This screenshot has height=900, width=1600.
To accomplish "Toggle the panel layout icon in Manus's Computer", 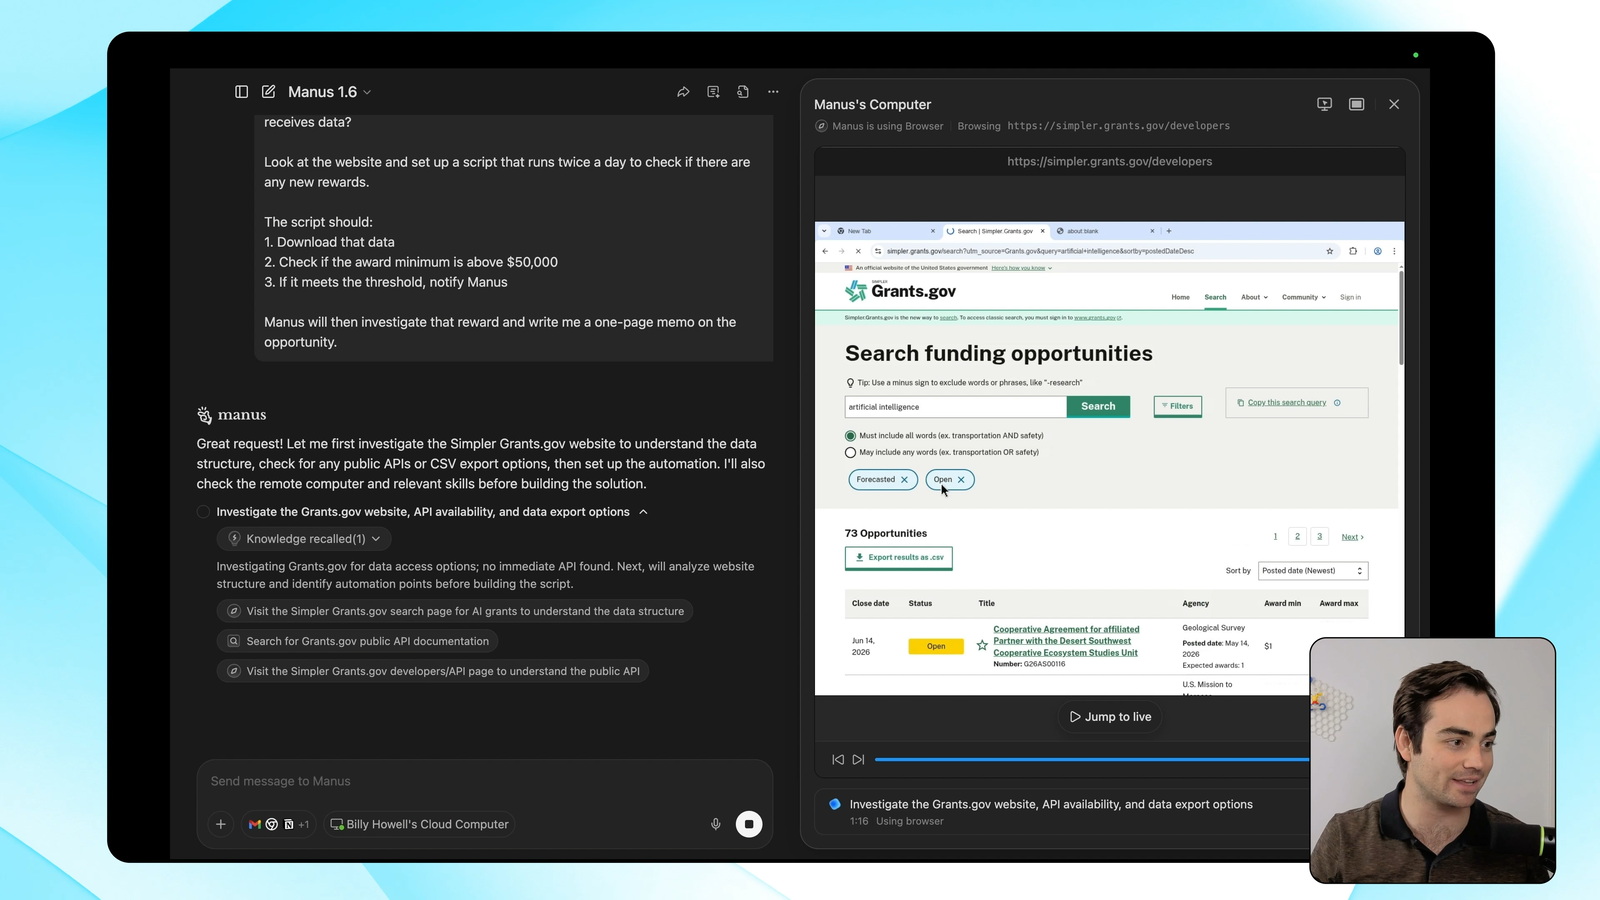I will tap(1357, 104).
